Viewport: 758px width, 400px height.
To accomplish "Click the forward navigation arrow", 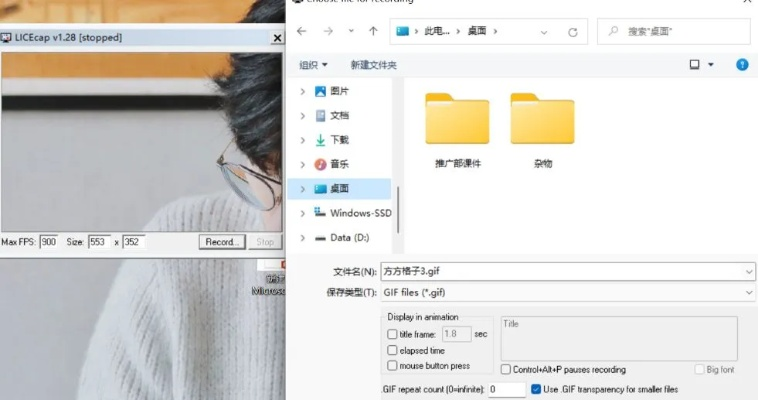I will click(327, 31).
